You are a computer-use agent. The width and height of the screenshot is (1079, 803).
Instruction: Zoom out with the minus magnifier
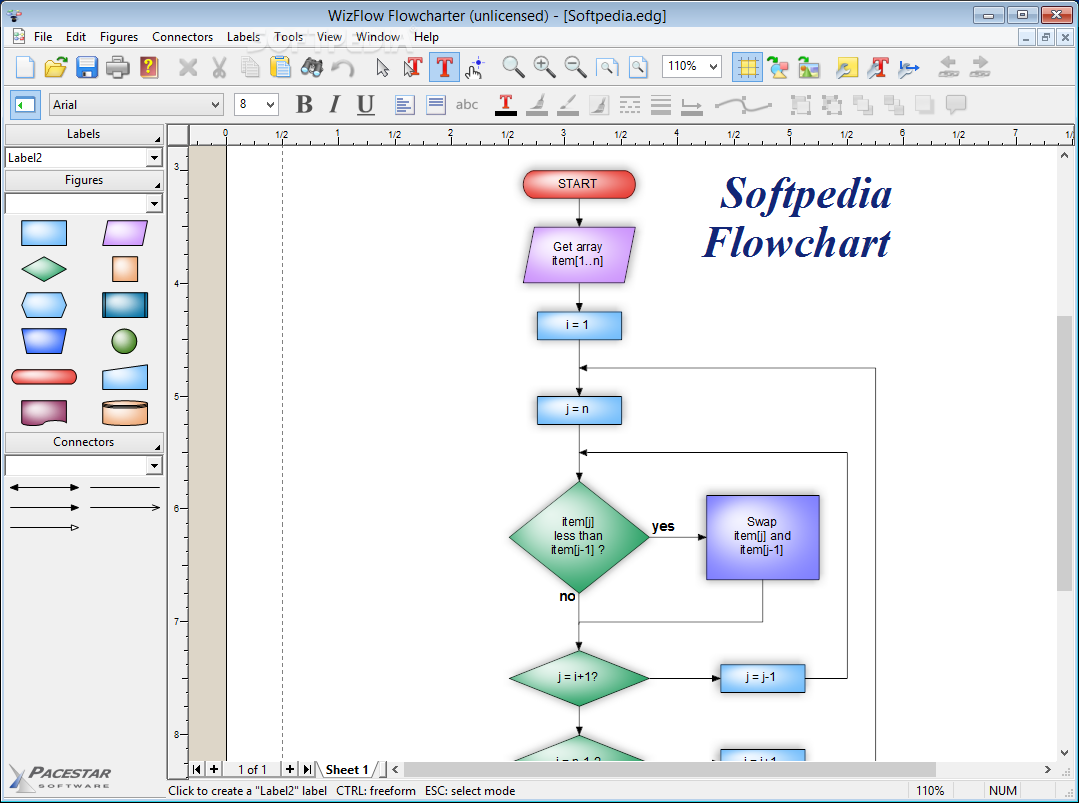575,67
